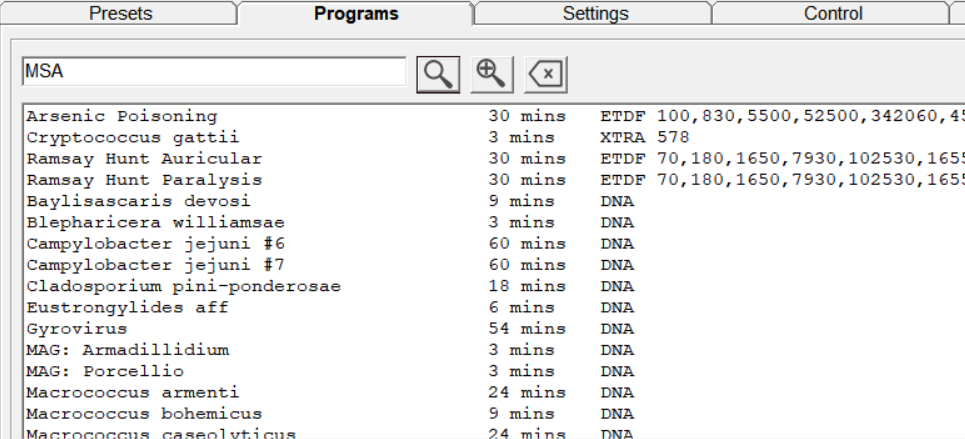The height and width of the screenshot is (439, 965).
Task: Select Baylisascaris devosi in results
Action: (x=138, y=201)
